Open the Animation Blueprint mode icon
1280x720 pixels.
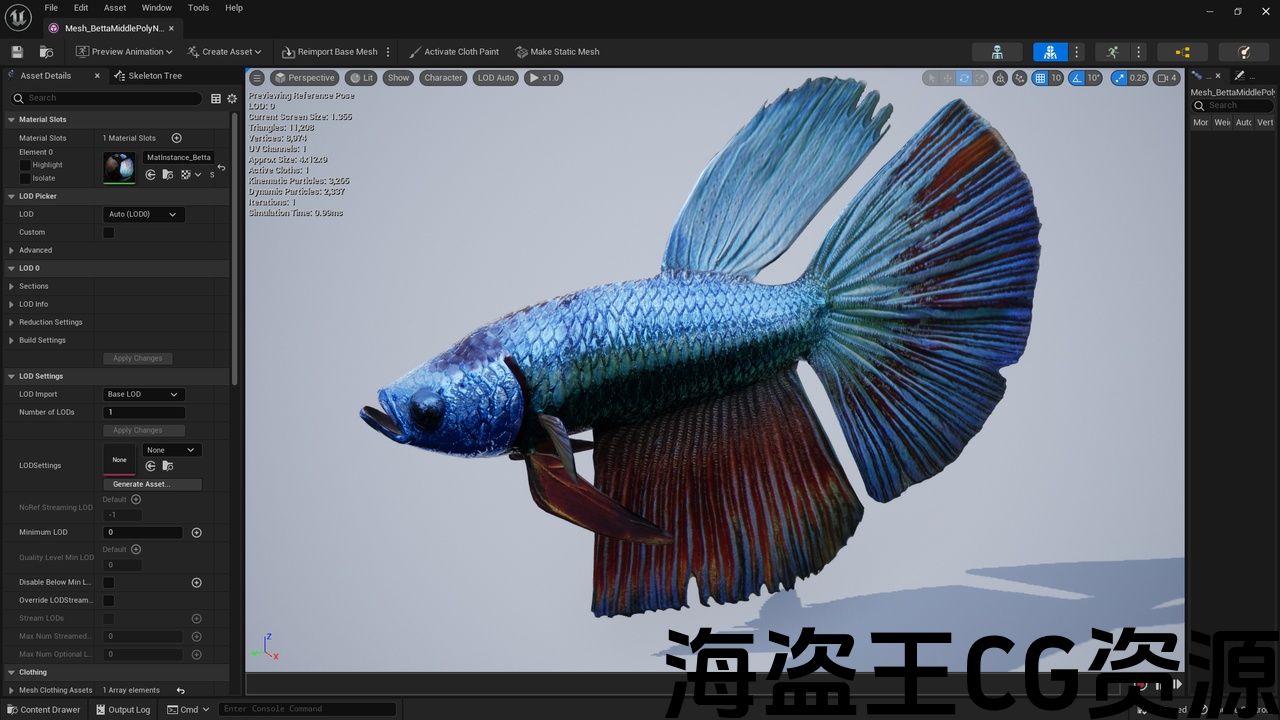1182,52
